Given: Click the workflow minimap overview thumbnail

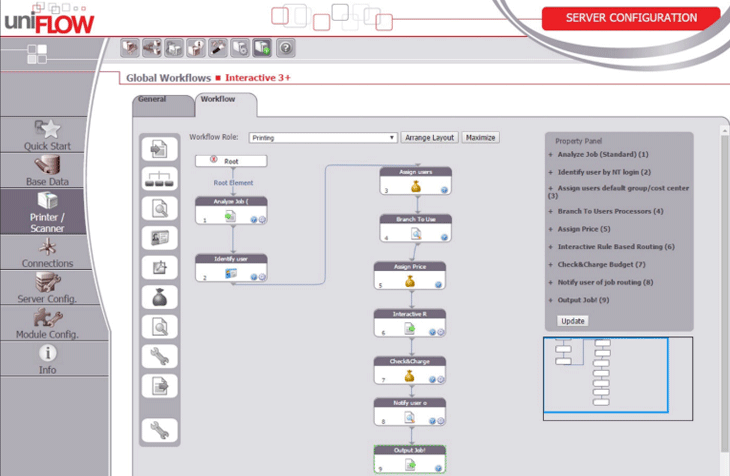Looking at the screenshot, I should 605,375.
